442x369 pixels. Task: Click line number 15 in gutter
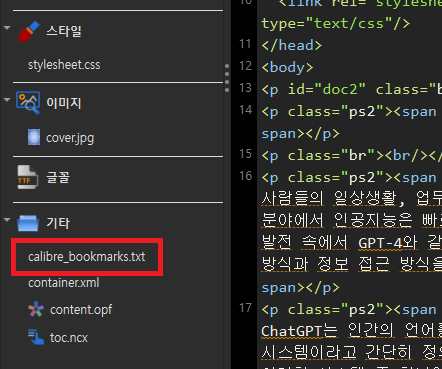tap(245, 154)
